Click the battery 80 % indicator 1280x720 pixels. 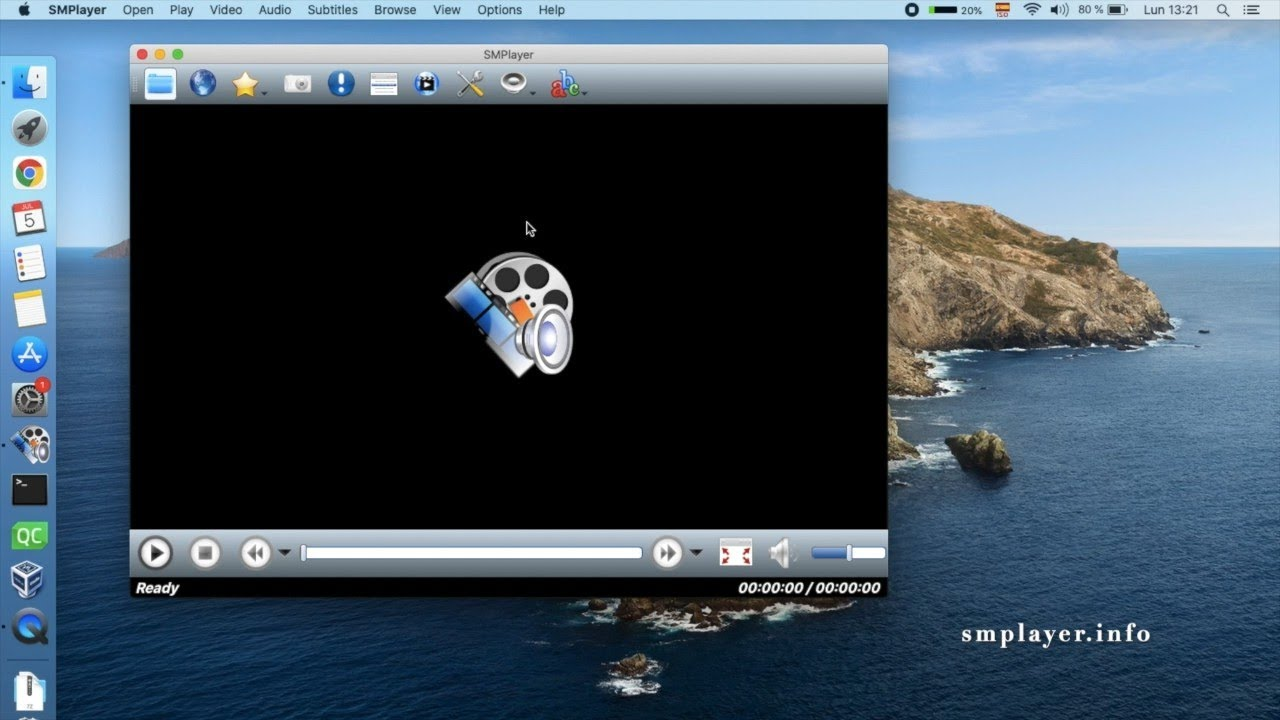(1103, 10)
